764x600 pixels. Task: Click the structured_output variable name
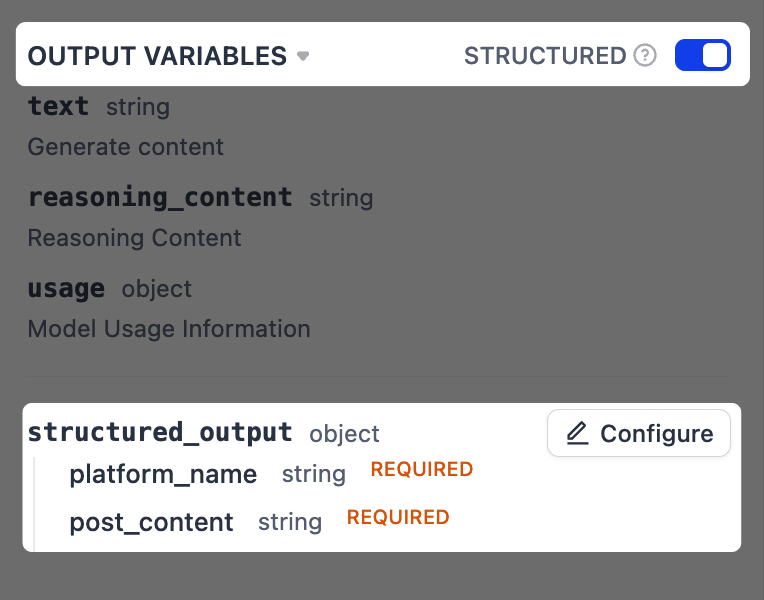point(160,433)
